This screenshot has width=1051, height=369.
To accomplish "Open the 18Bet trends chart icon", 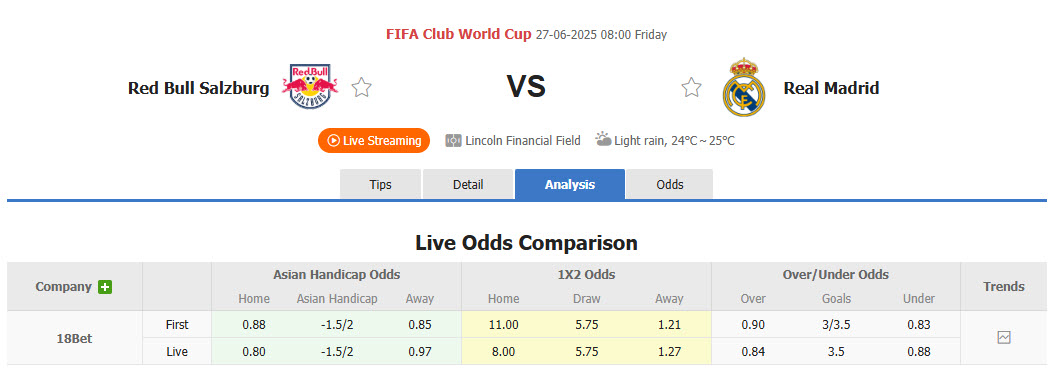I will tap(1003, 338).
